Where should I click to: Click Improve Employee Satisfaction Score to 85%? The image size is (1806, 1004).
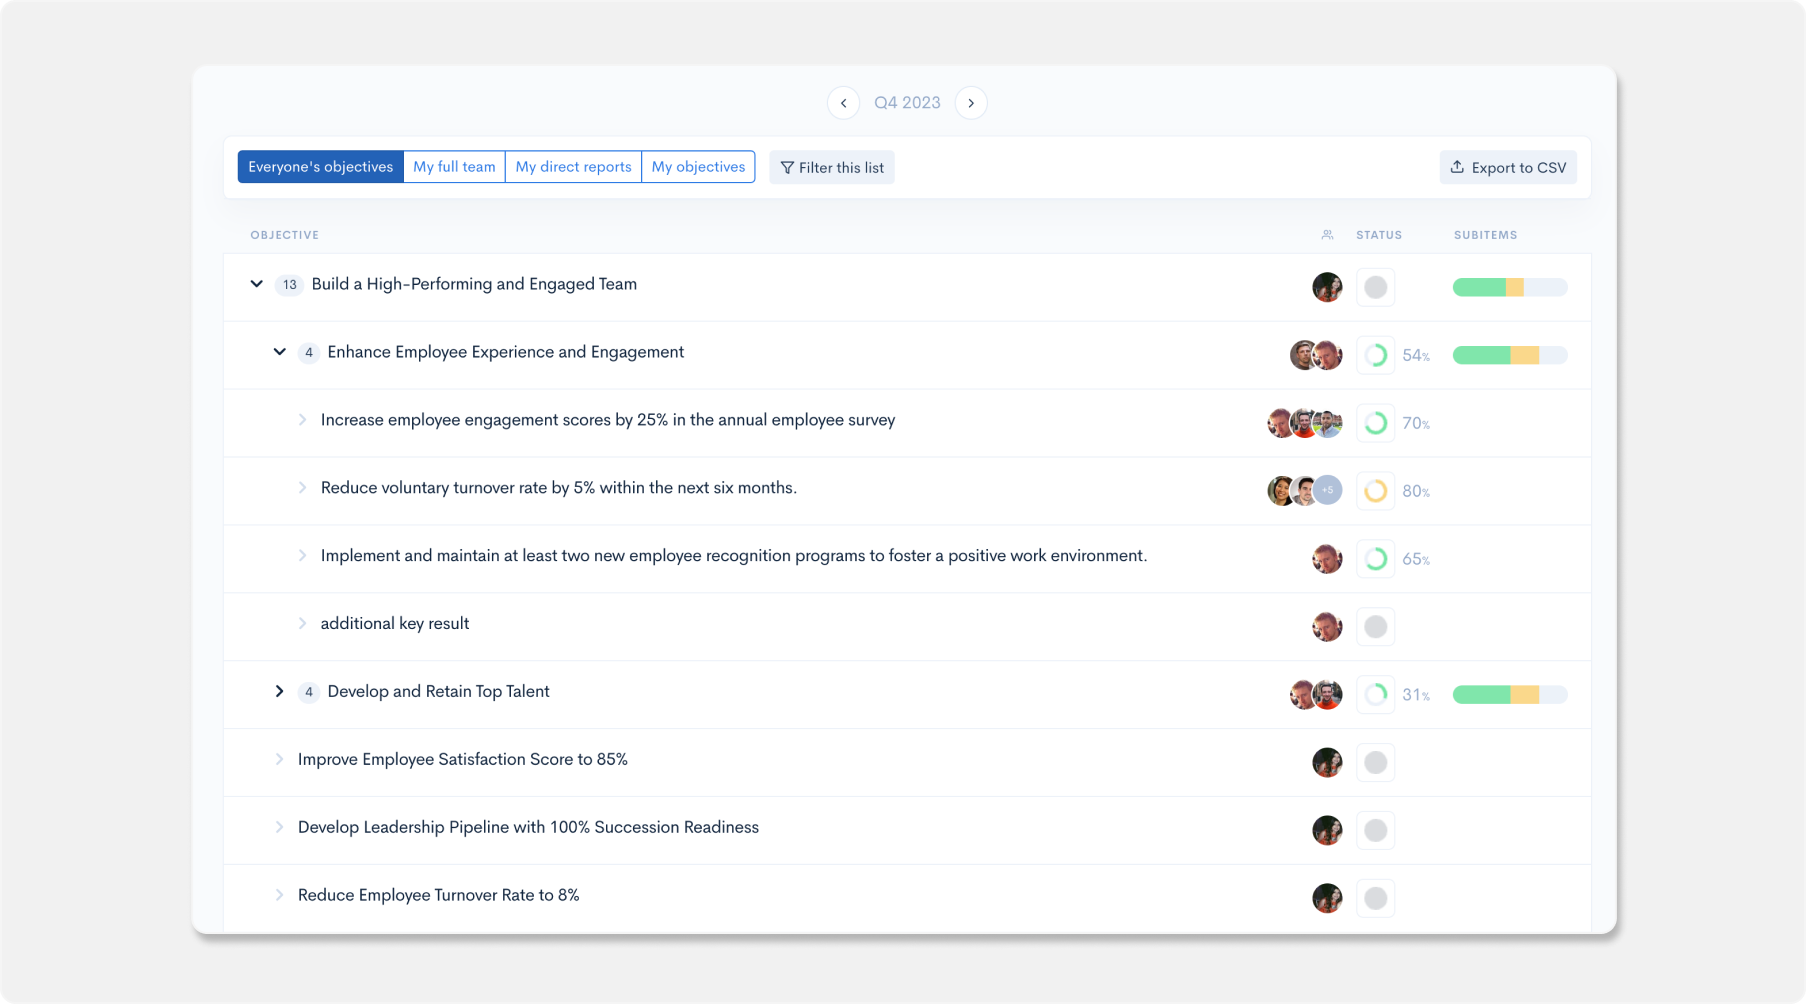click(462, 759)
